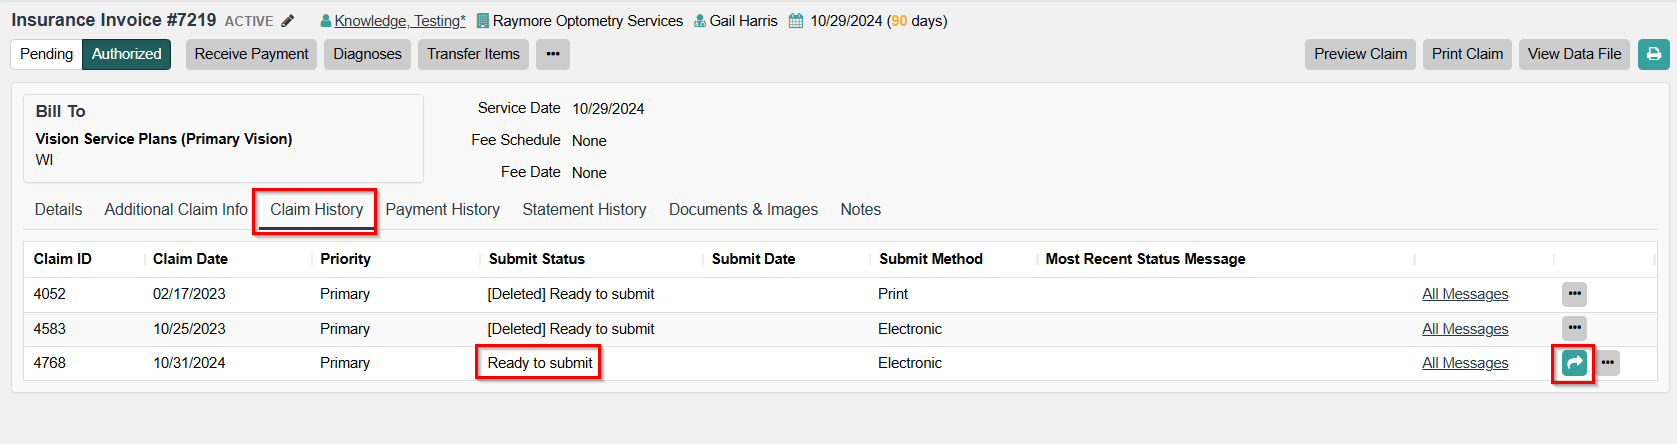Sort by the Claim Date column header
Image resolution: width=1677 pixels, height=444 pixels.
click(190, 259)
